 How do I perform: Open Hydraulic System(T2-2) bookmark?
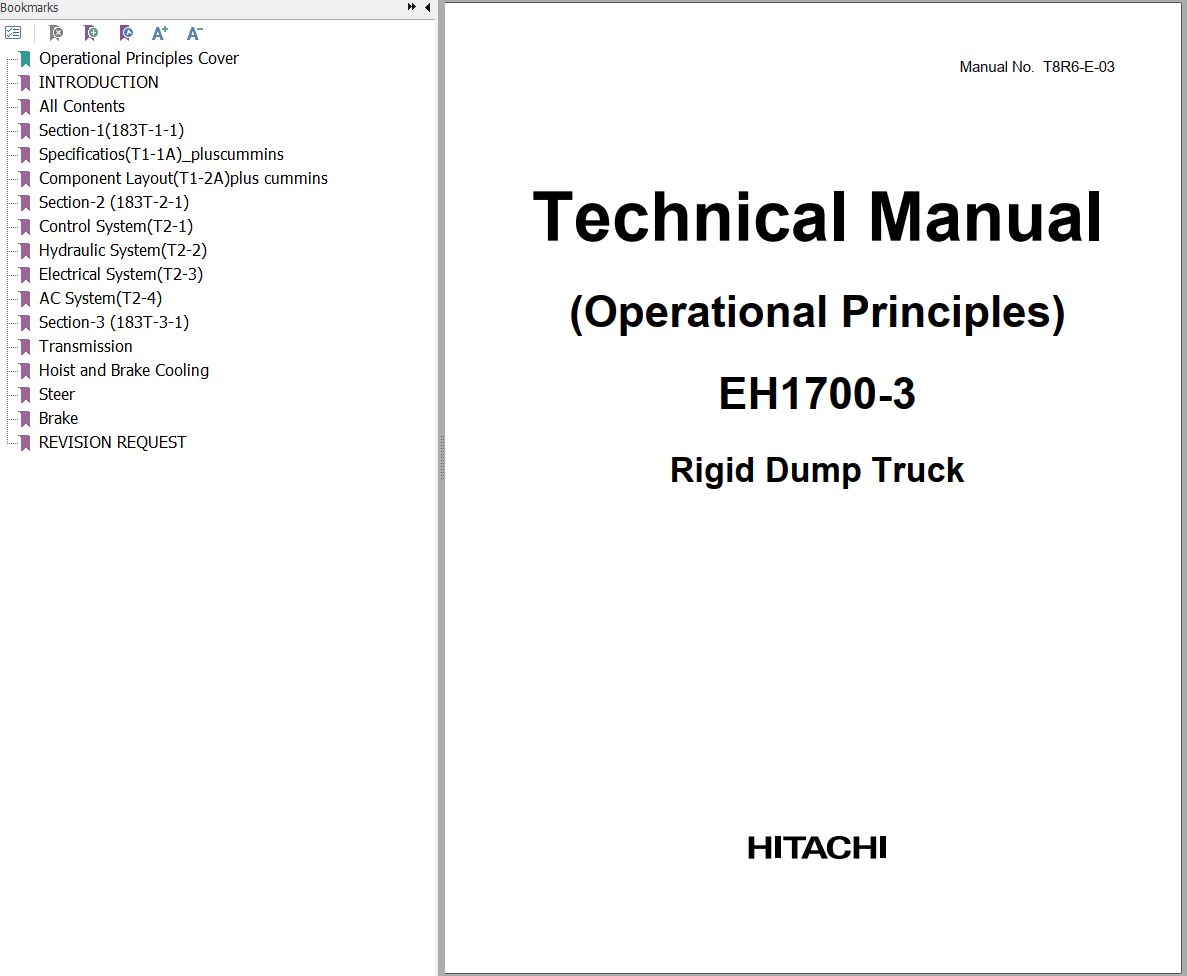click(123, 250)
